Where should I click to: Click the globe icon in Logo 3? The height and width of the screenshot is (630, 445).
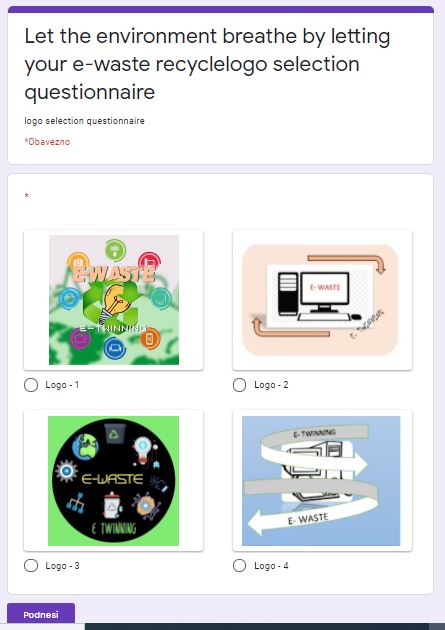click(x=85, y=446)
